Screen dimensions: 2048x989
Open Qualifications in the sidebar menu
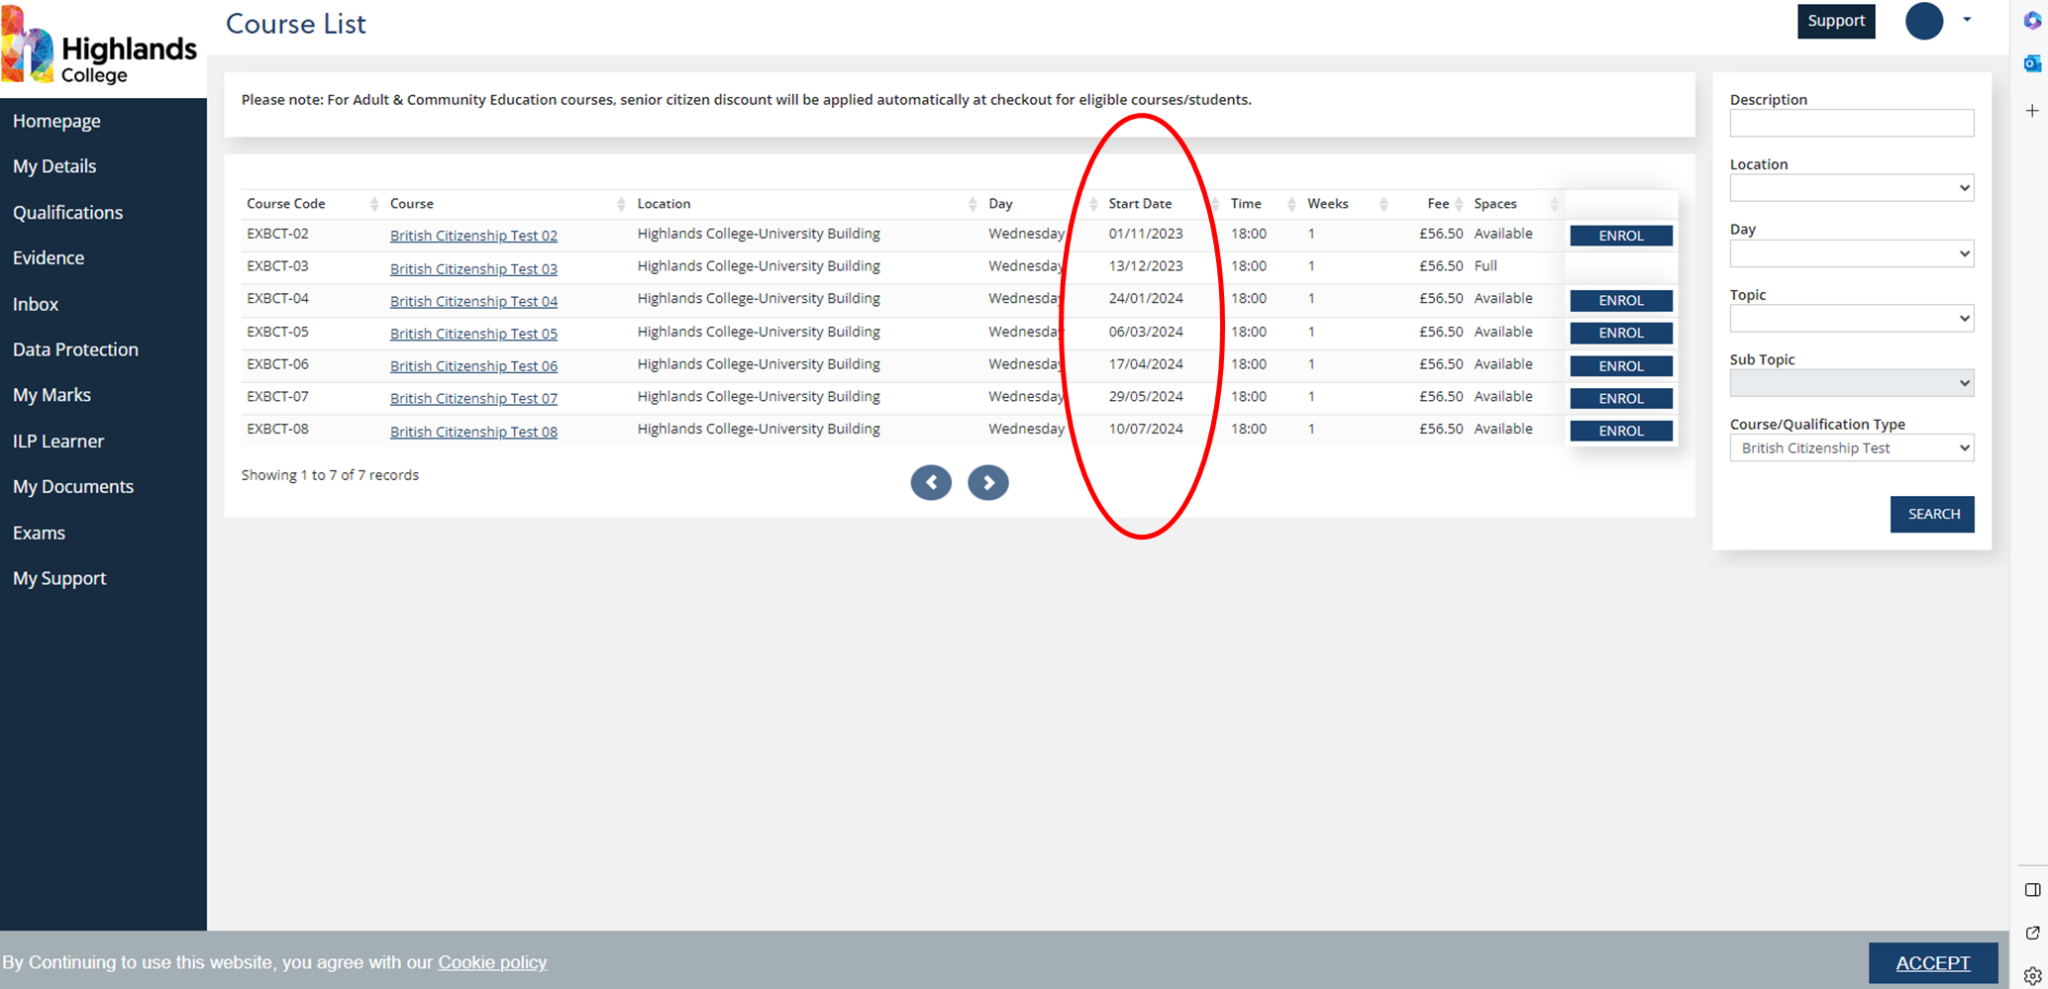pyautogui.click(x=68, y=212)
